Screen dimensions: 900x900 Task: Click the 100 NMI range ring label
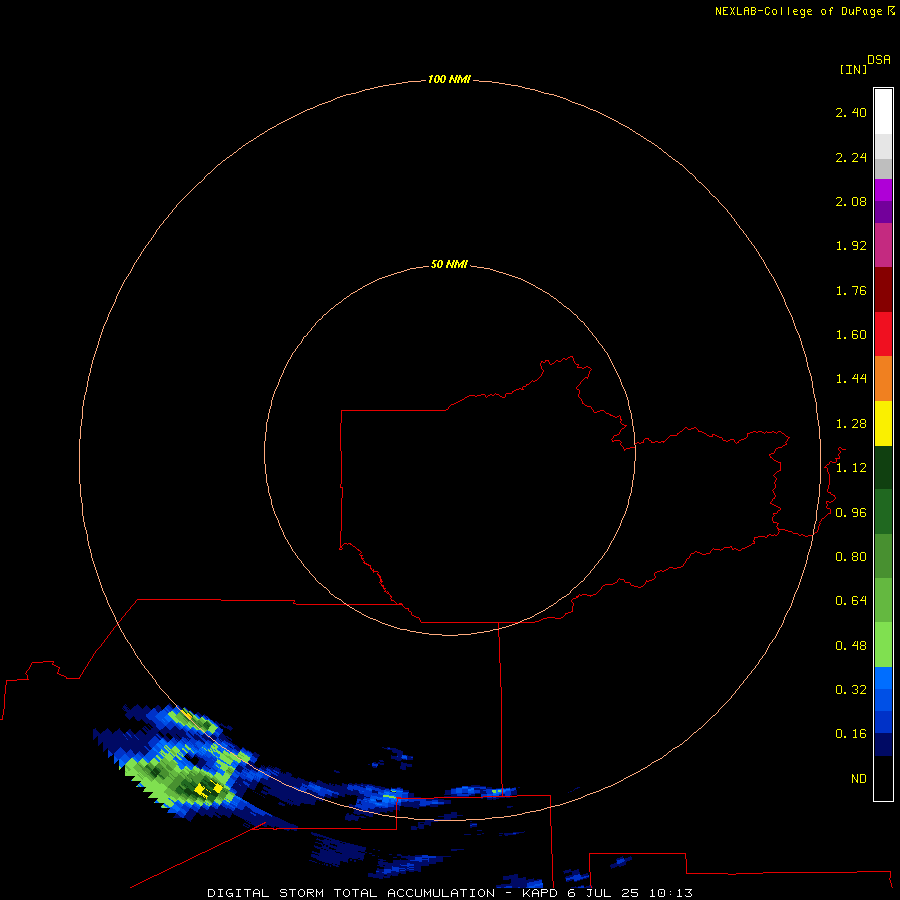coord(449,79)
